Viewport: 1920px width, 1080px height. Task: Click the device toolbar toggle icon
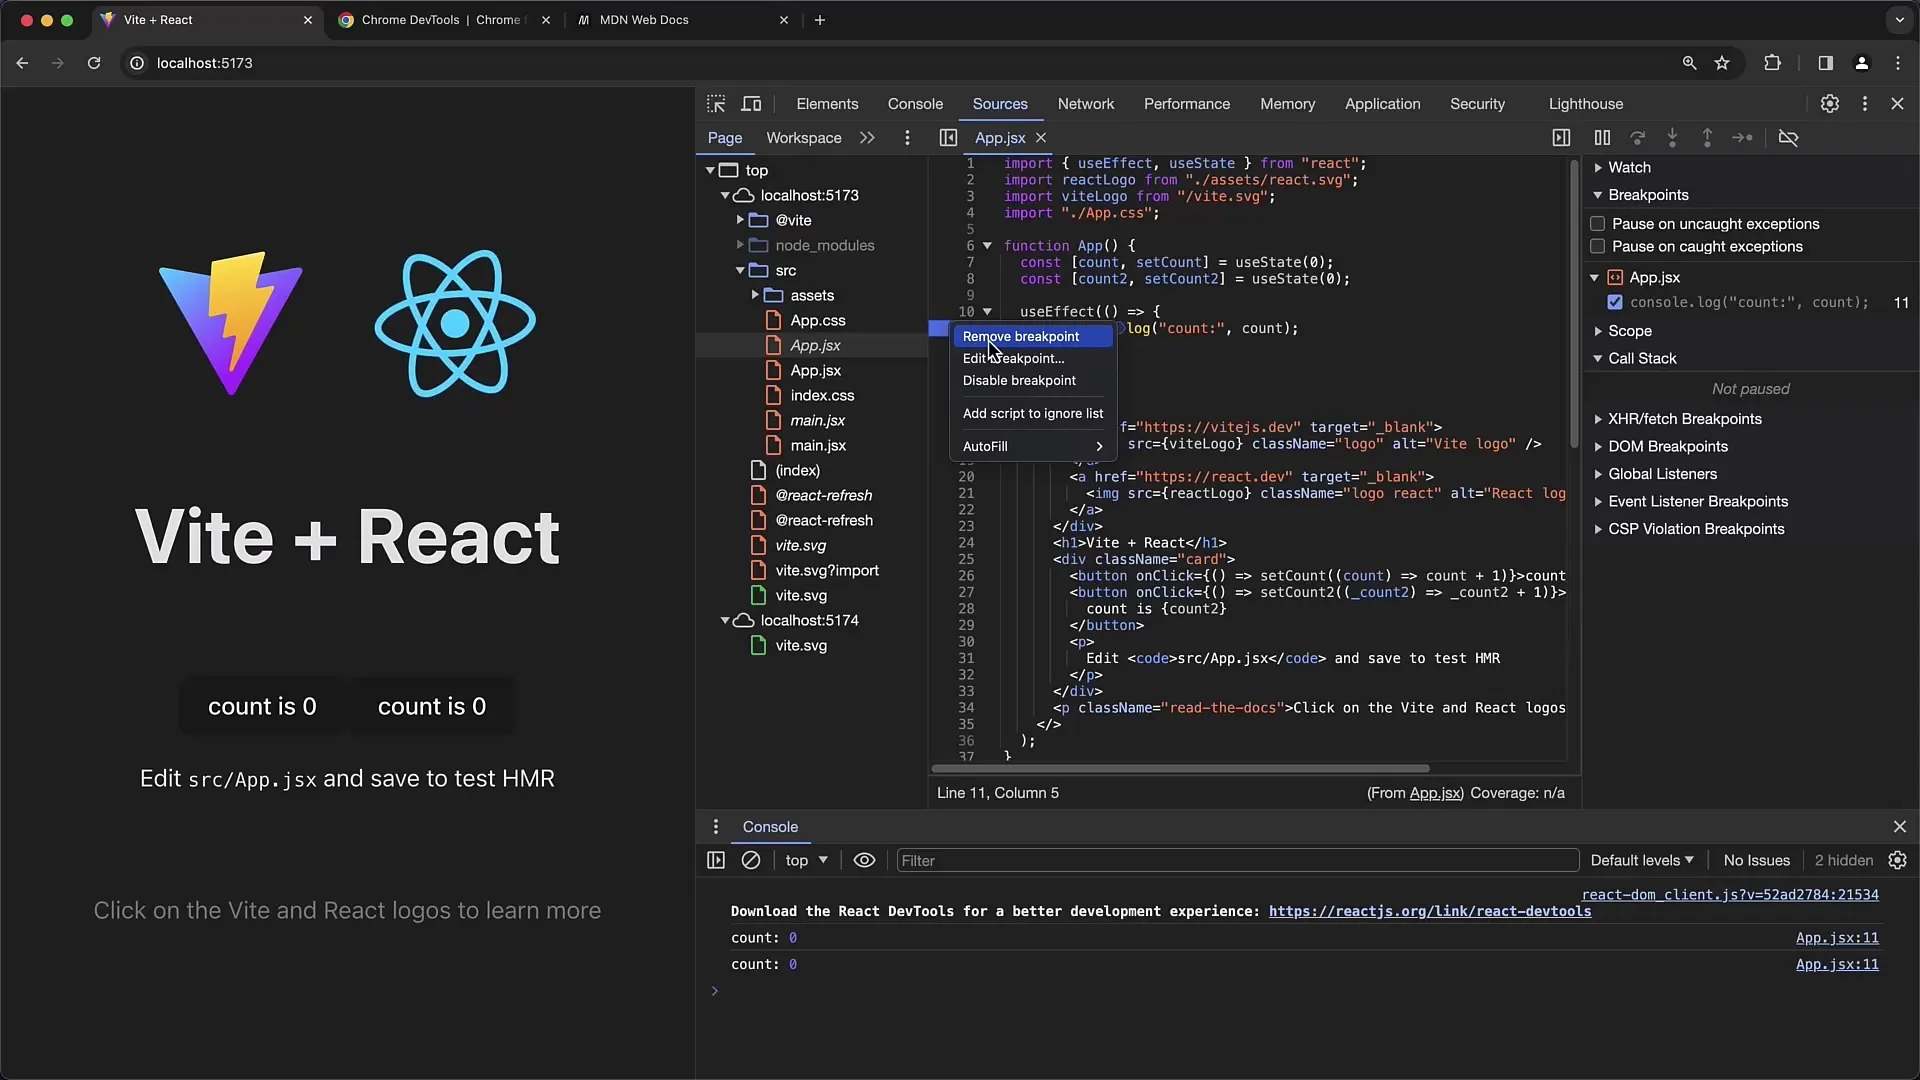click(752, 103)
